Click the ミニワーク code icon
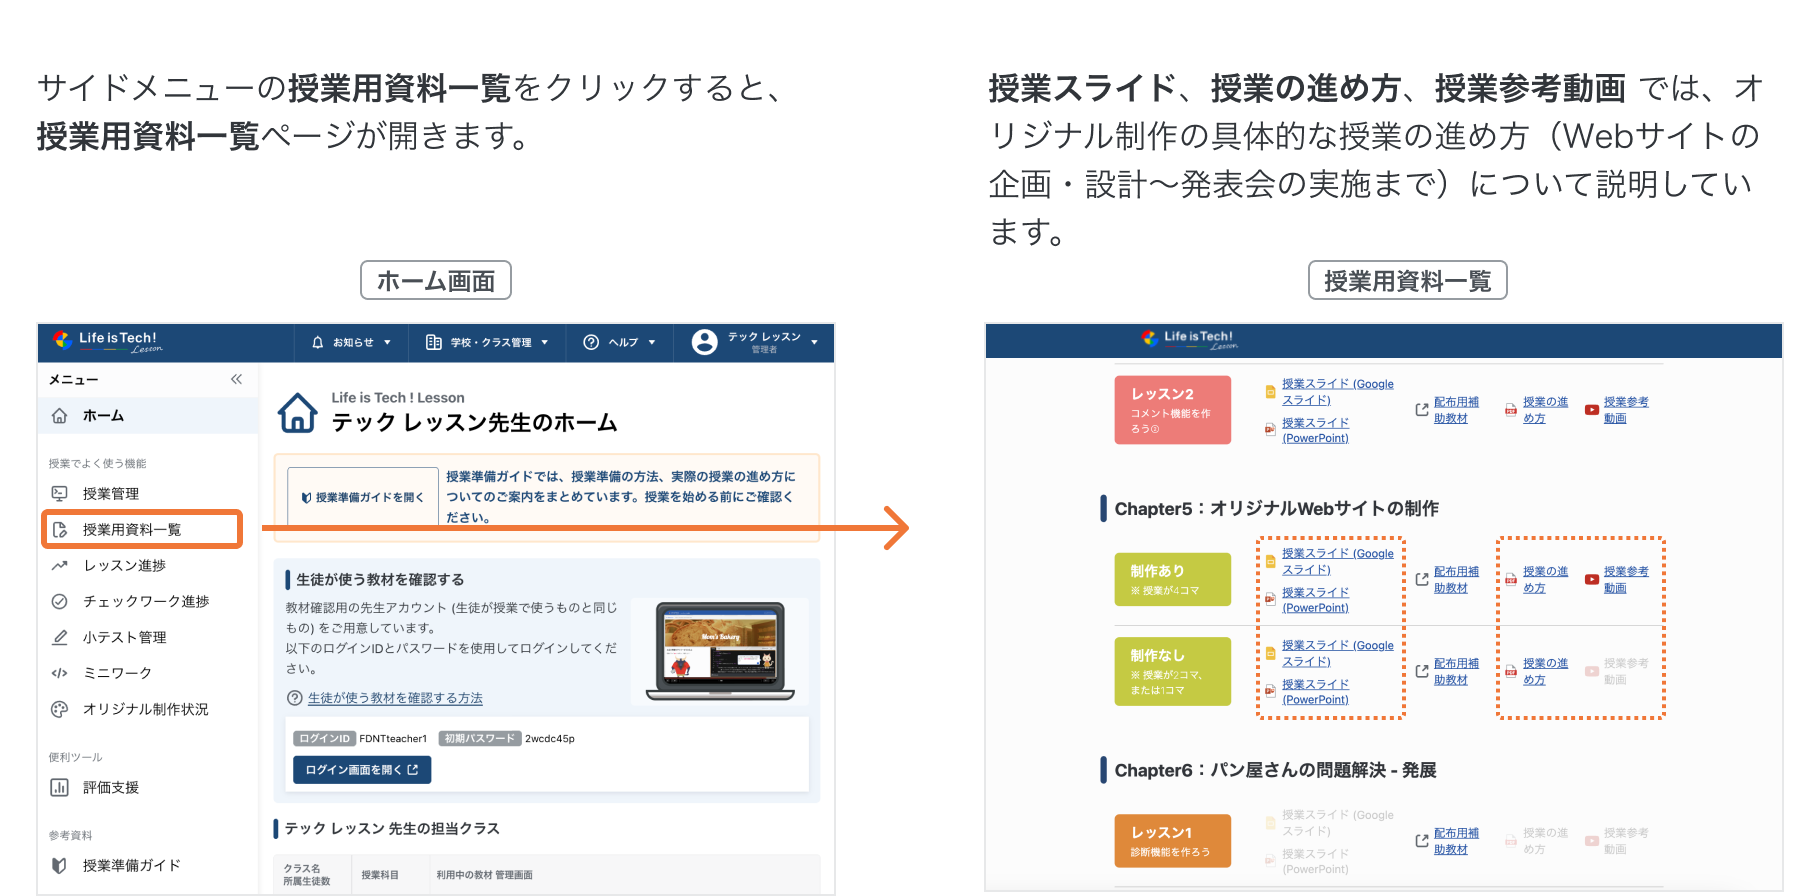 tap(59, 674)
